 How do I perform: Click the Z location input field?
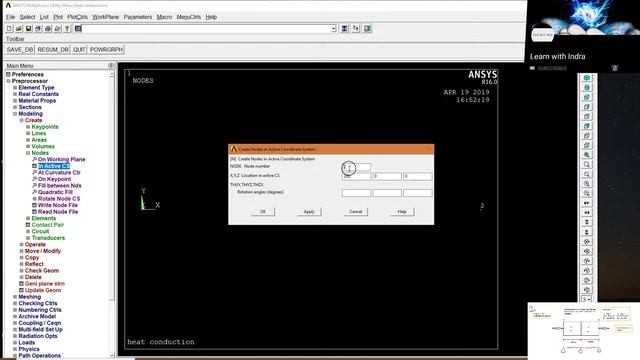pyautogui.click(x=418, y=176)
